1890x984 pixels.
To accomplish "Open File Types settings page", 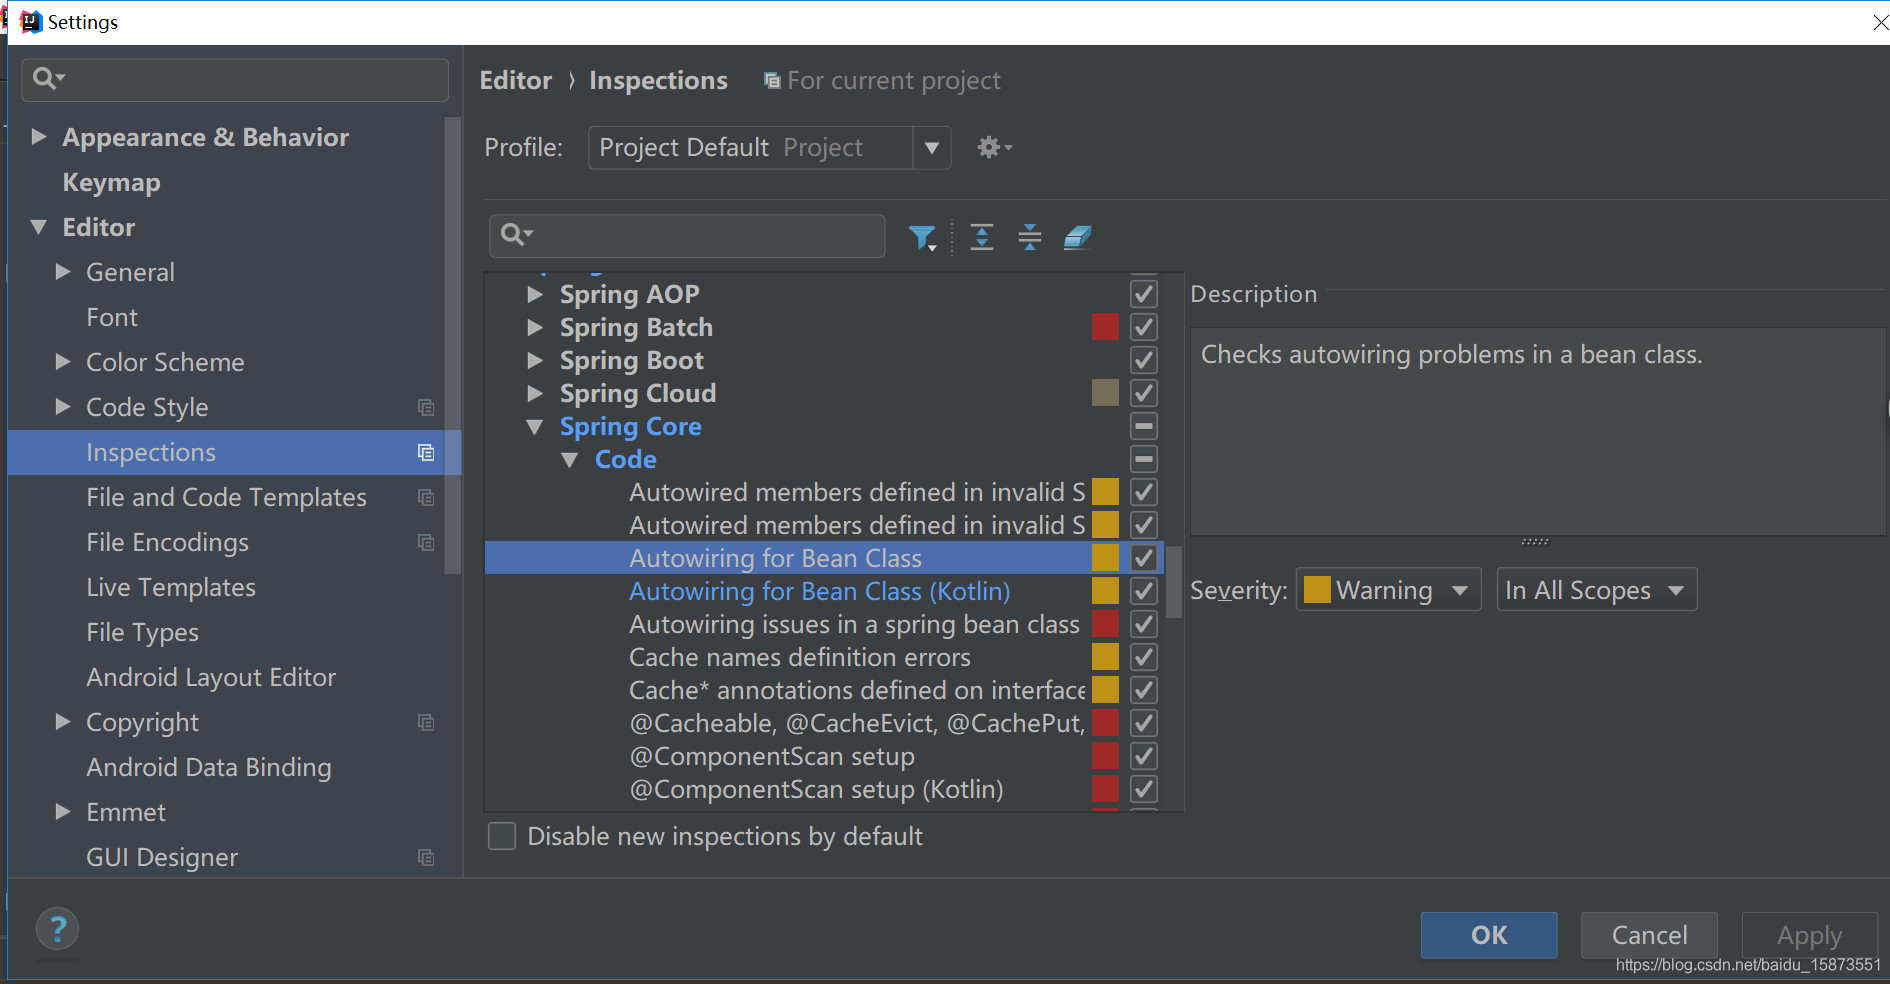I will click(x=142, y=632).
